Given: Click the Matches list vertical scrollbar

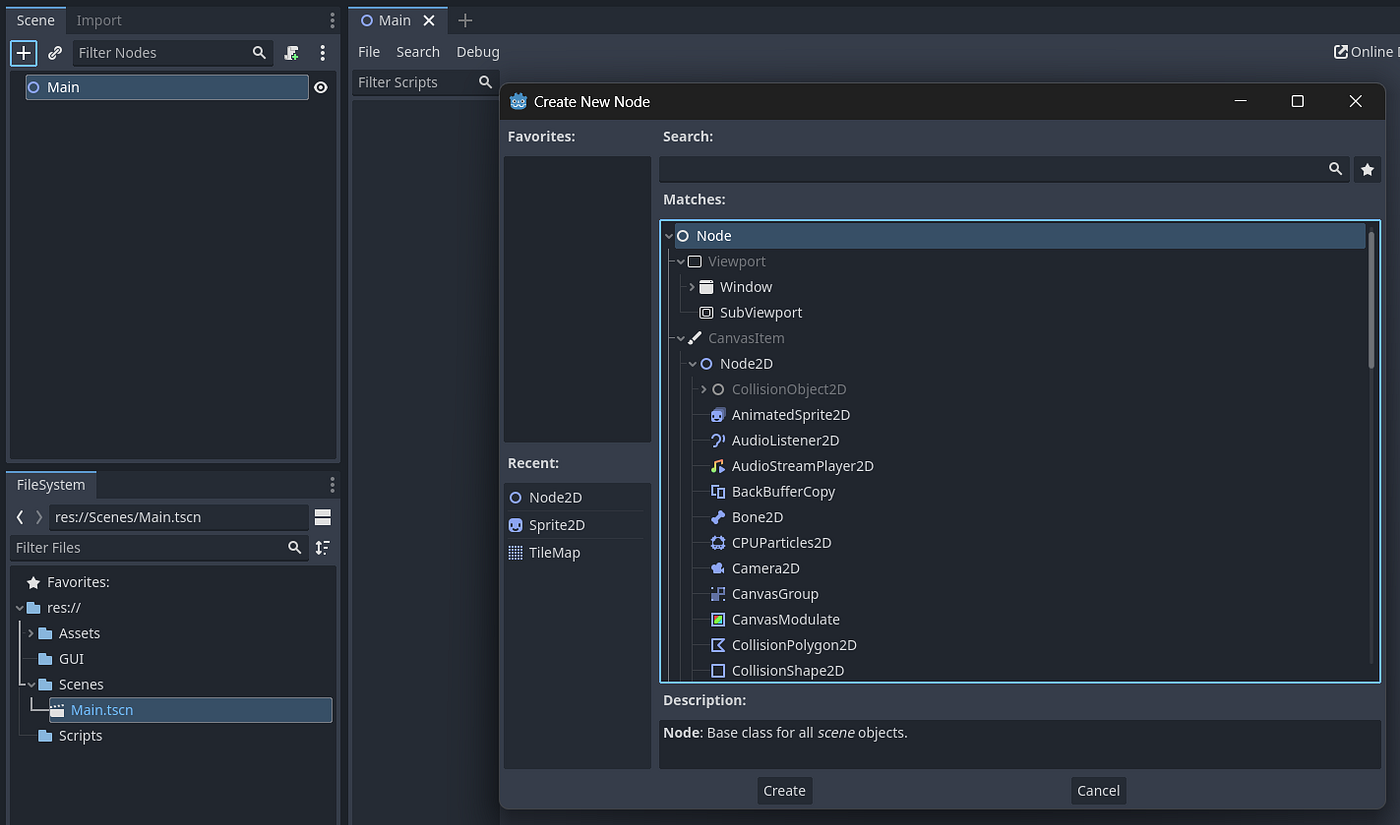Looking at the screenshot, I should [x=1371, y=300].
